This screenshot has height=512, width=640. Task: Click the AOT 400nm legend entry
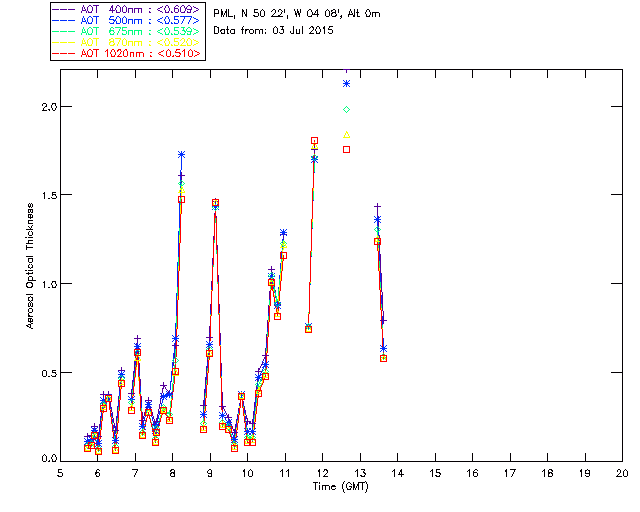[x=128, y=10]
